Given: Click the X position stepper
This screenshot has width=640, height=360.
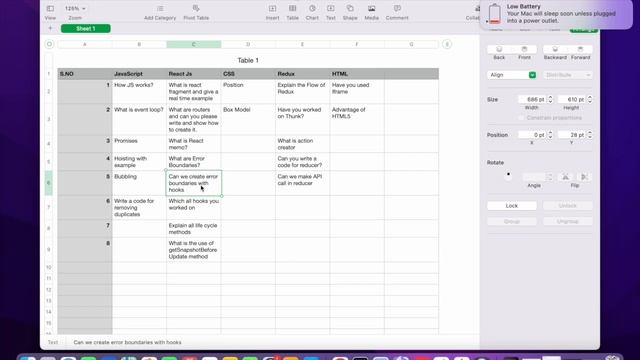Looking at the screenshot, I should point(550,135).
